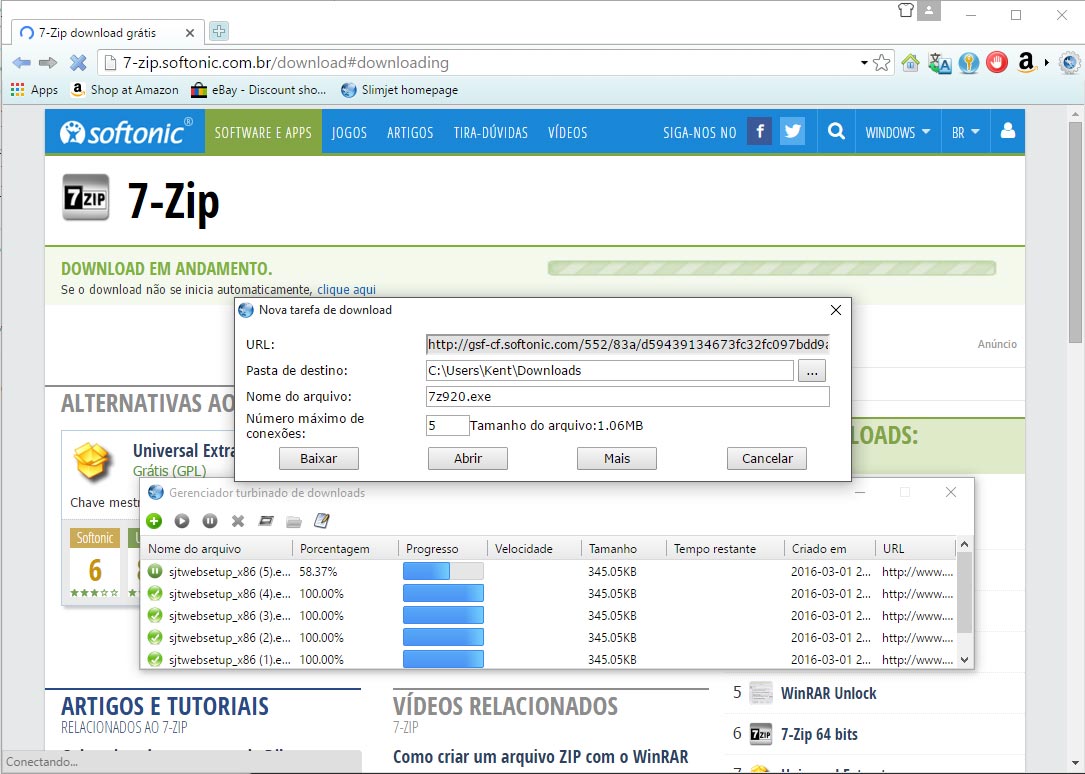Delete download with X toolbar icon
The height and width of the screenshot is (774, 1085).
(238, 521)
